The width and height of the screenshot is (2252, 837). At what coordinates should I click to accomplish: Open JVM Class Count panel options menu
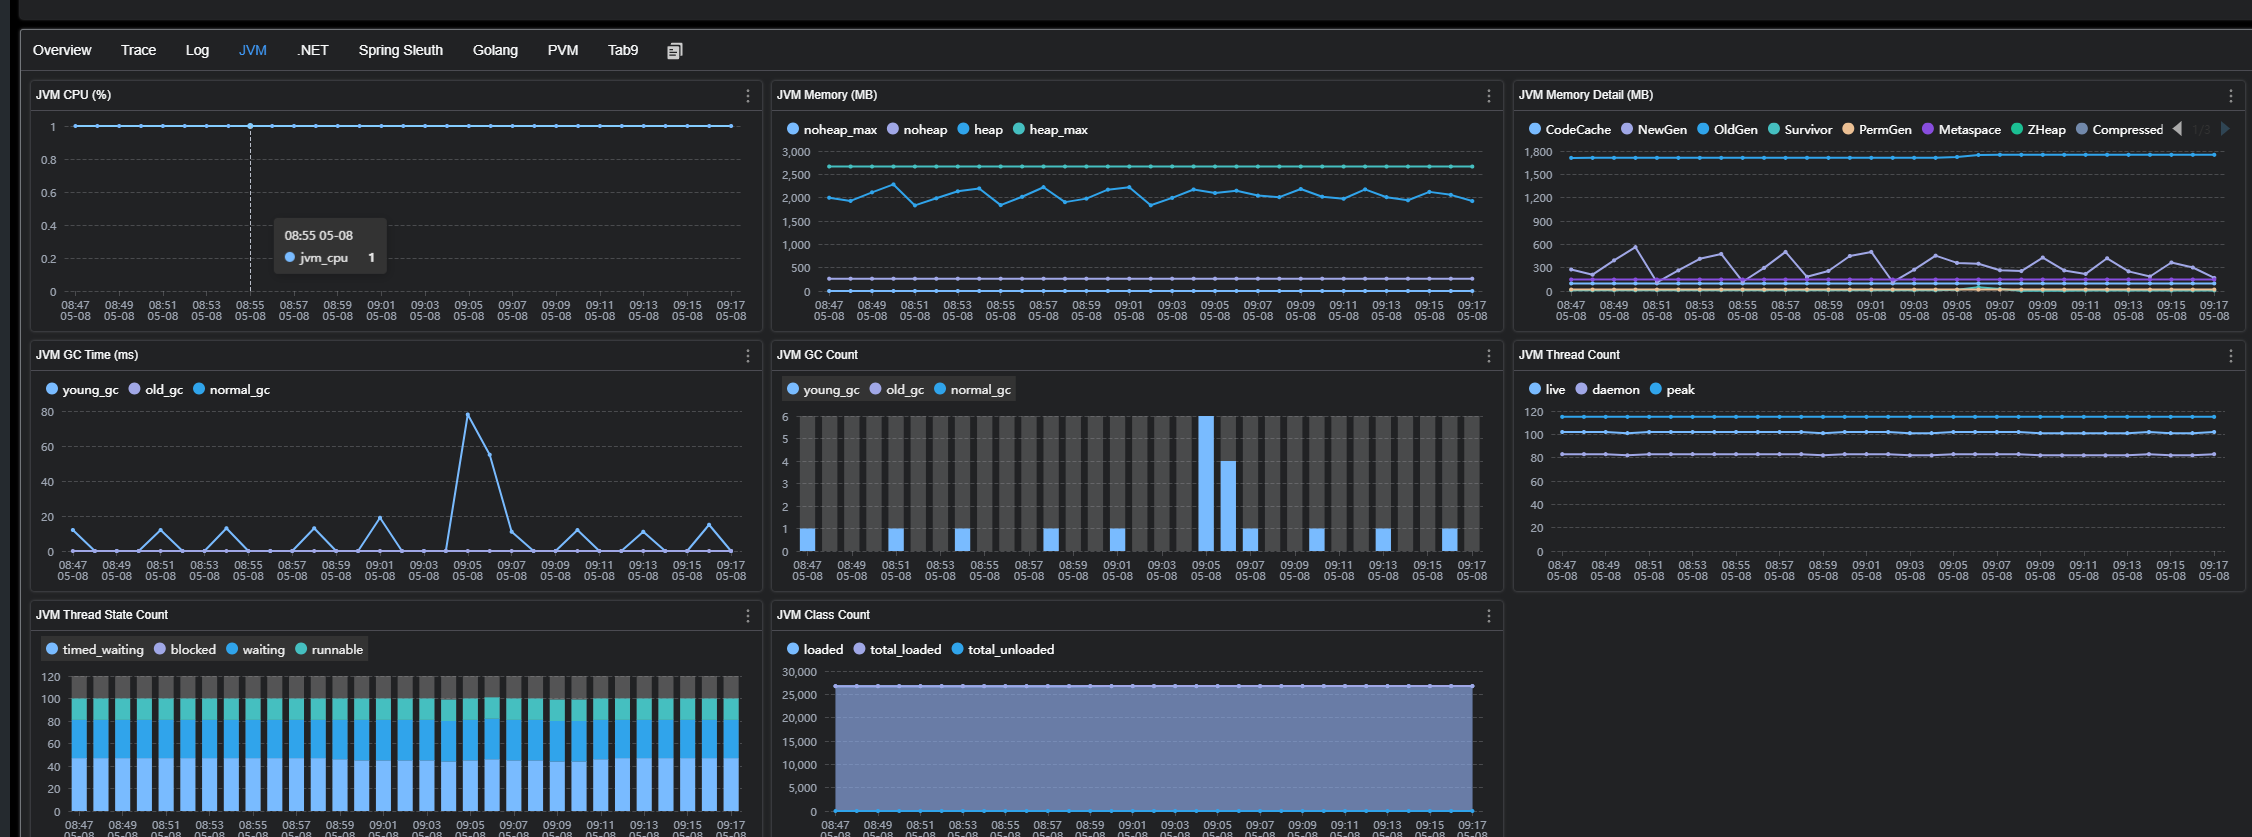click(1489, 616)
